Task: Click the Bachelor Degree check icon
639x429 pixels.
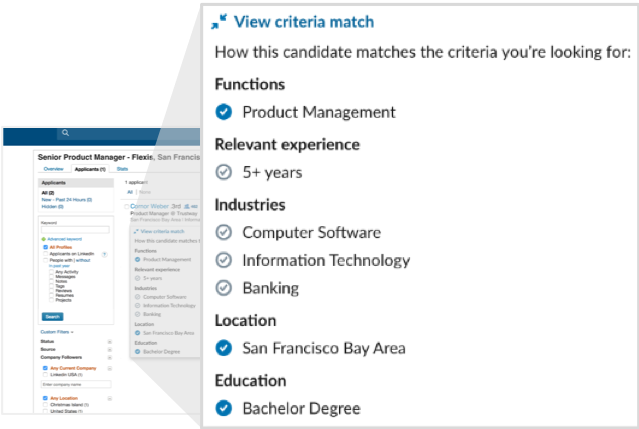Action: tap(224, 408)
